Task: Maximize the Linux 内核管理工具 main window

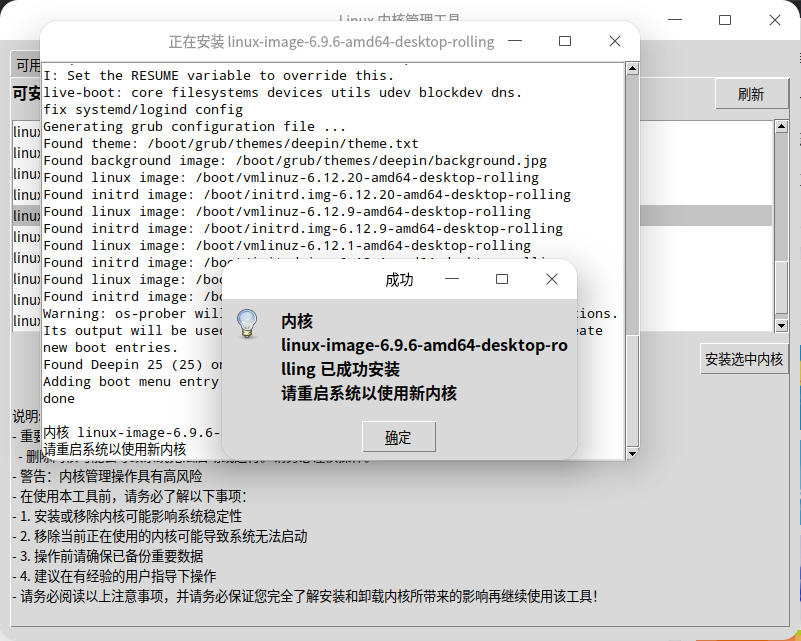Action: [x=725, y=20]
